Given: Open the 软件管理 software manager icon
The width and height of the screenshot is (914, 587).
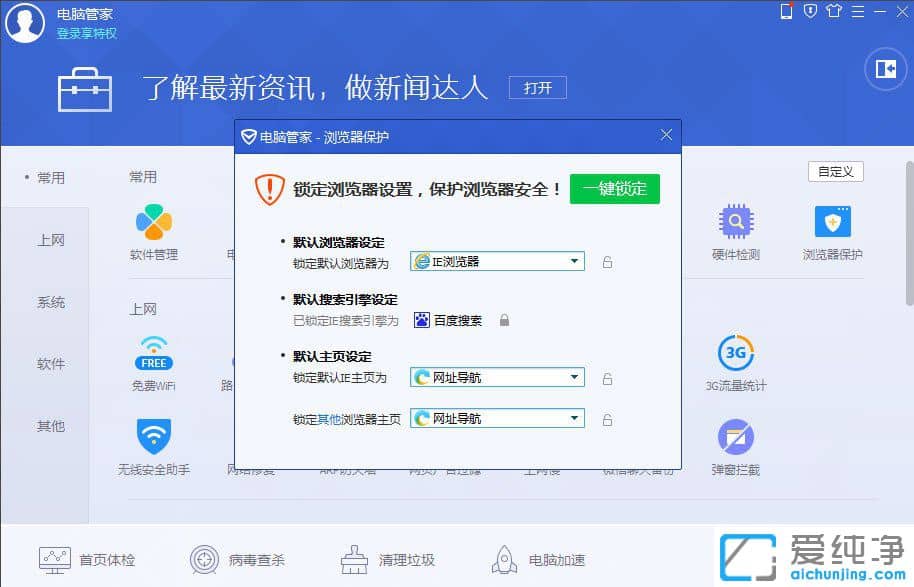Looking at the screenshot, I should pos(153,232).
